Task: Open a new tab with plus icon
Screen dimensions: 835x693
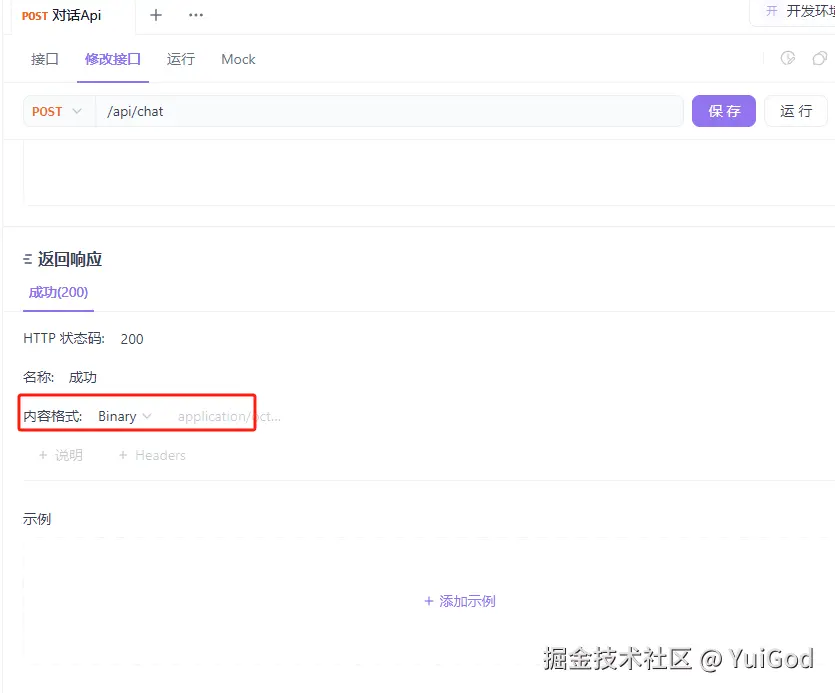Action: [x=155, y=15]
